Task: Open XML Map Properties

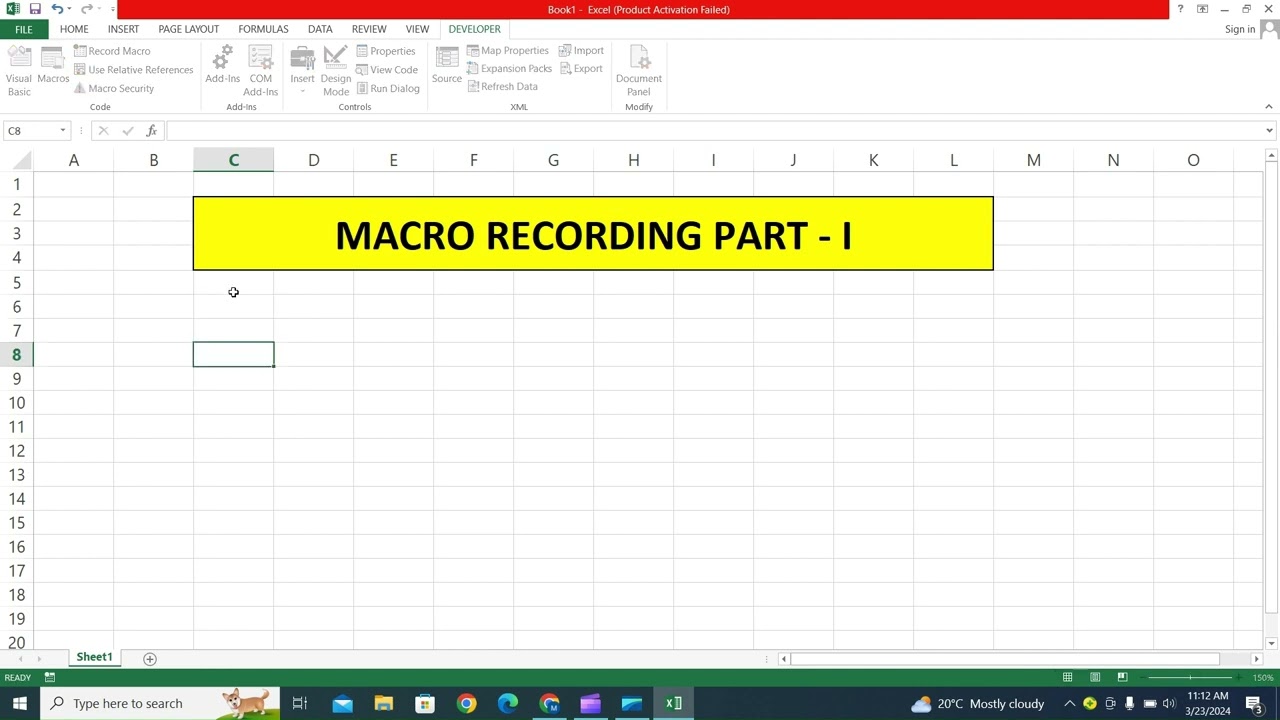Action: click(x=507, y=50)
